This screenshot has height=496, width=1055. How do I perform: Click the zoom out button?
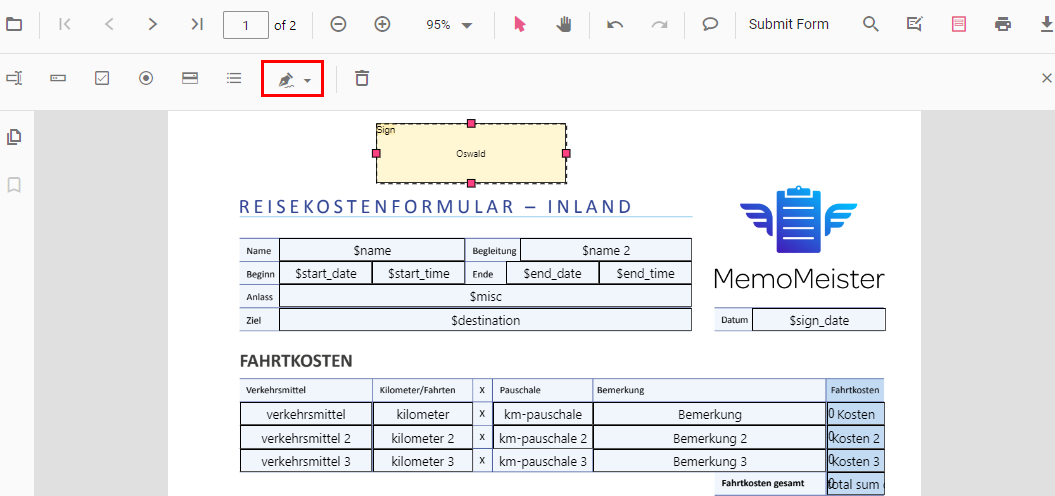(x=338, y=25)
